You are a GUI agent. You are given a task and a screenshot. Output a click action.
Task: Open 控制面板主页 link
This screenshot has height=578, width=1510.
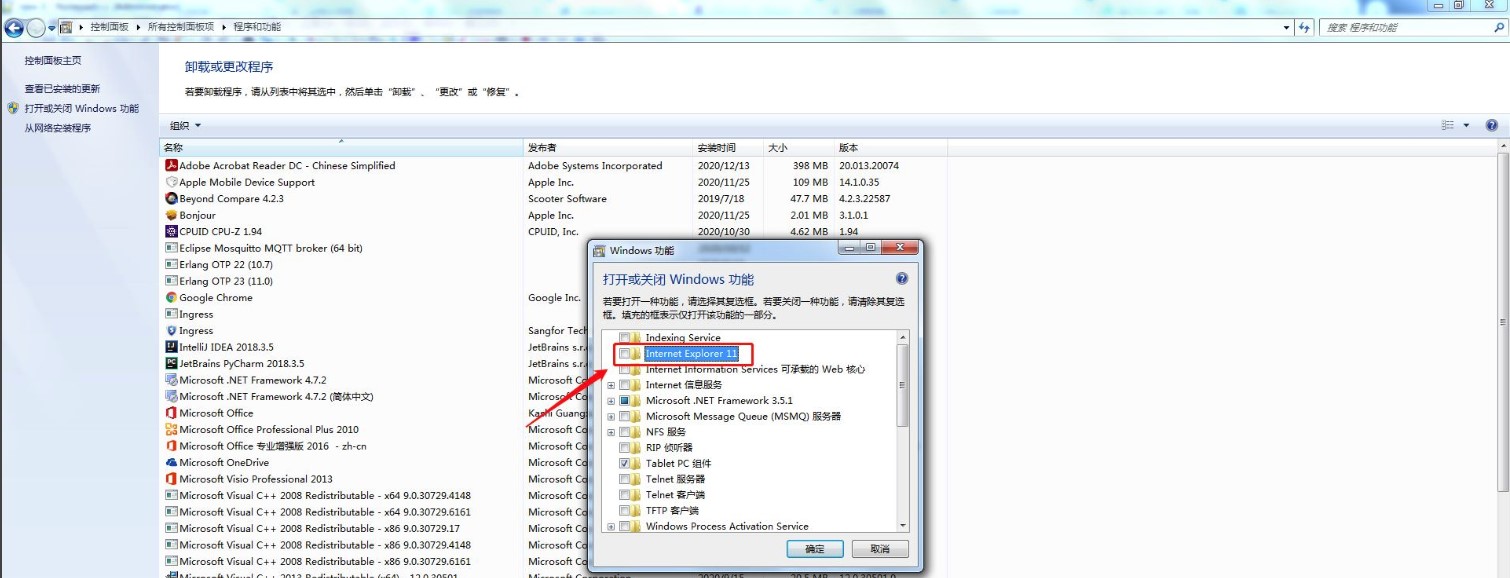pyautogui.click(x=53, y=61)
